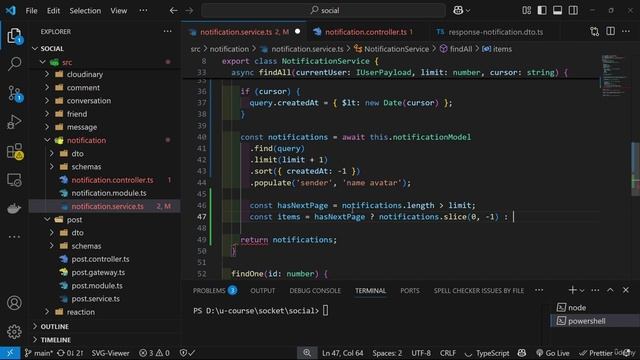Change the CRLF line ending
640x360 pixels.
448,353
